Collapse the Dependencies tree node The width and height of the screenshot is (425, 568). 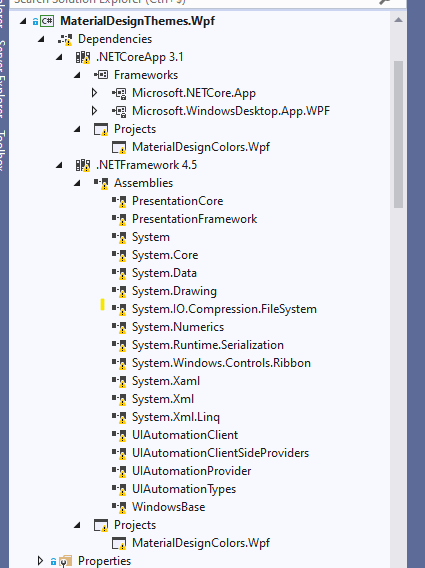point(41,39)
